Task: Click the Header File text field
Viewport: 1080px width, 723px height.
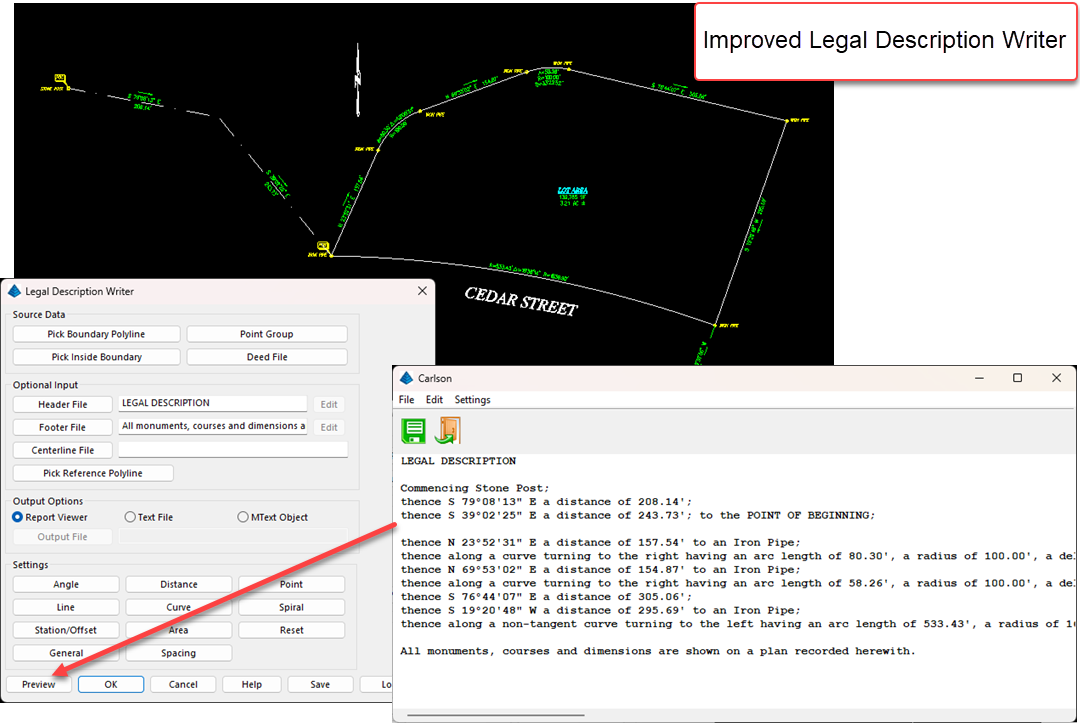Action: tap(212, 404)
